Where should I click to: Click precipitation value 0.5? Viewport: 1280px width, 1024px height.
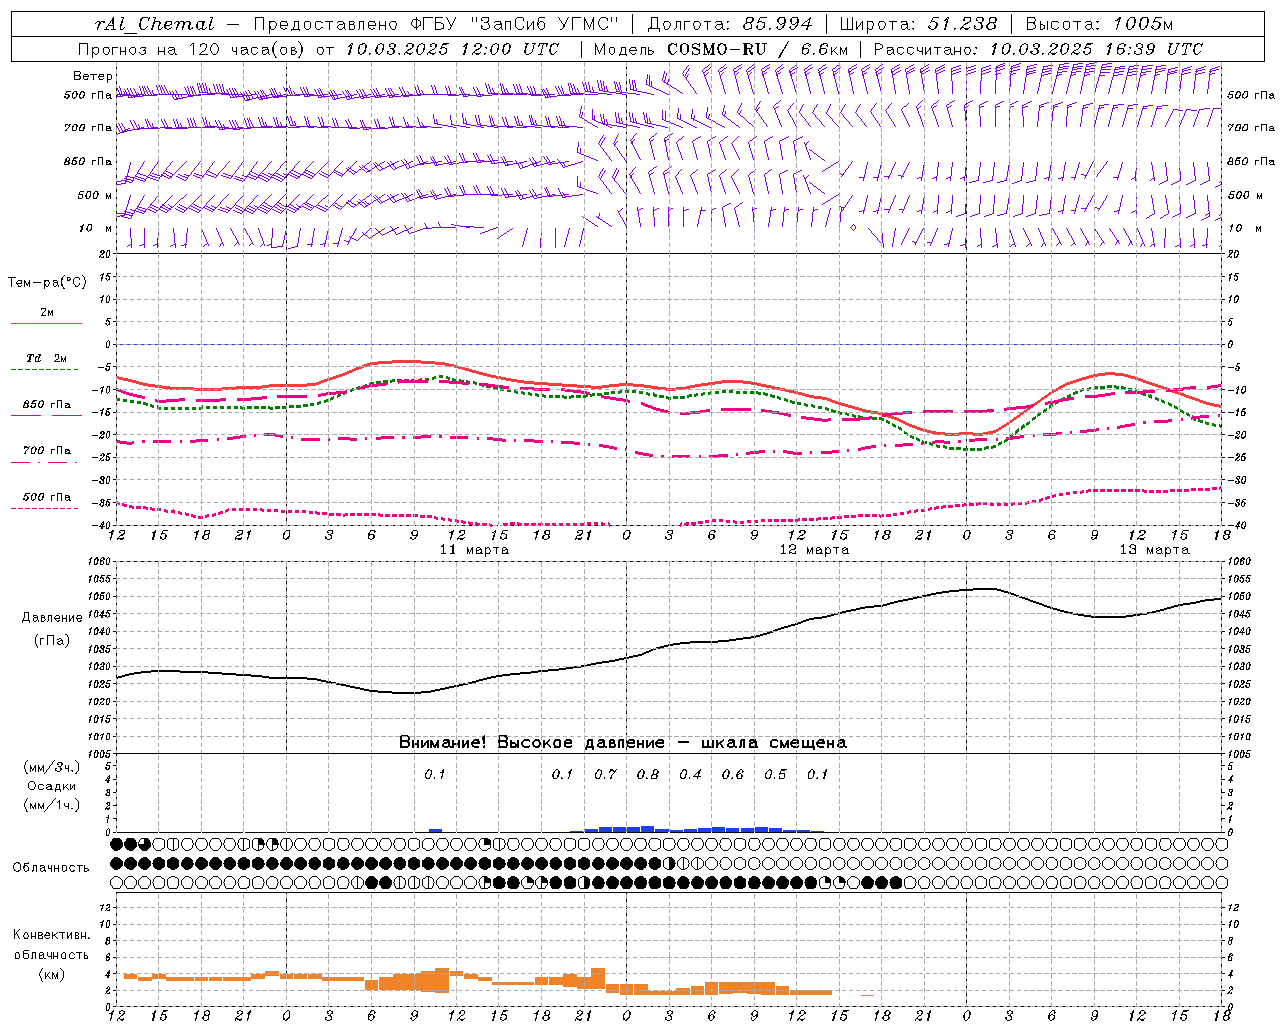[775, 774]
